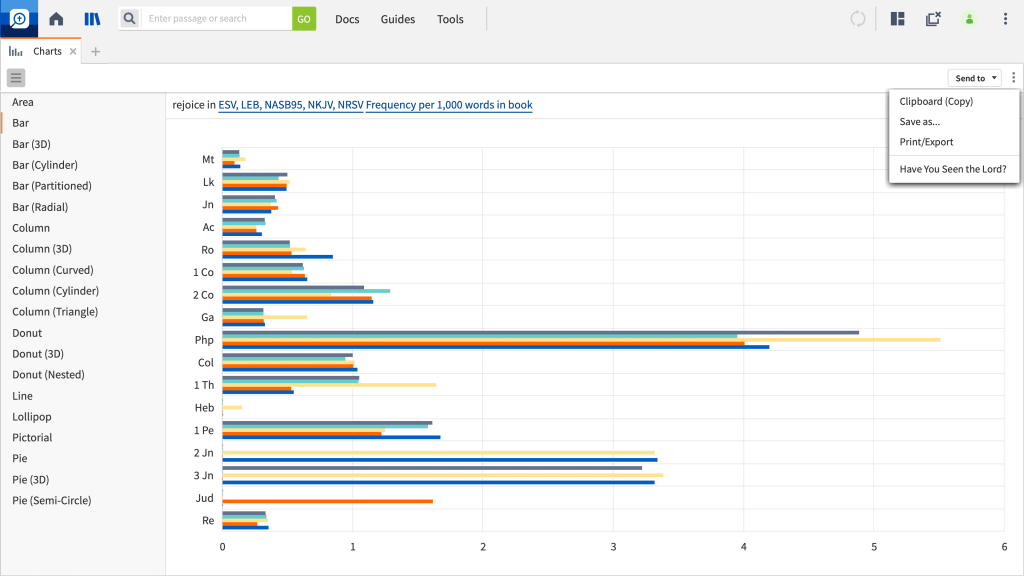Close the Charts tab
This screenshot has width=1024, height=576.
tap(73, 52)
